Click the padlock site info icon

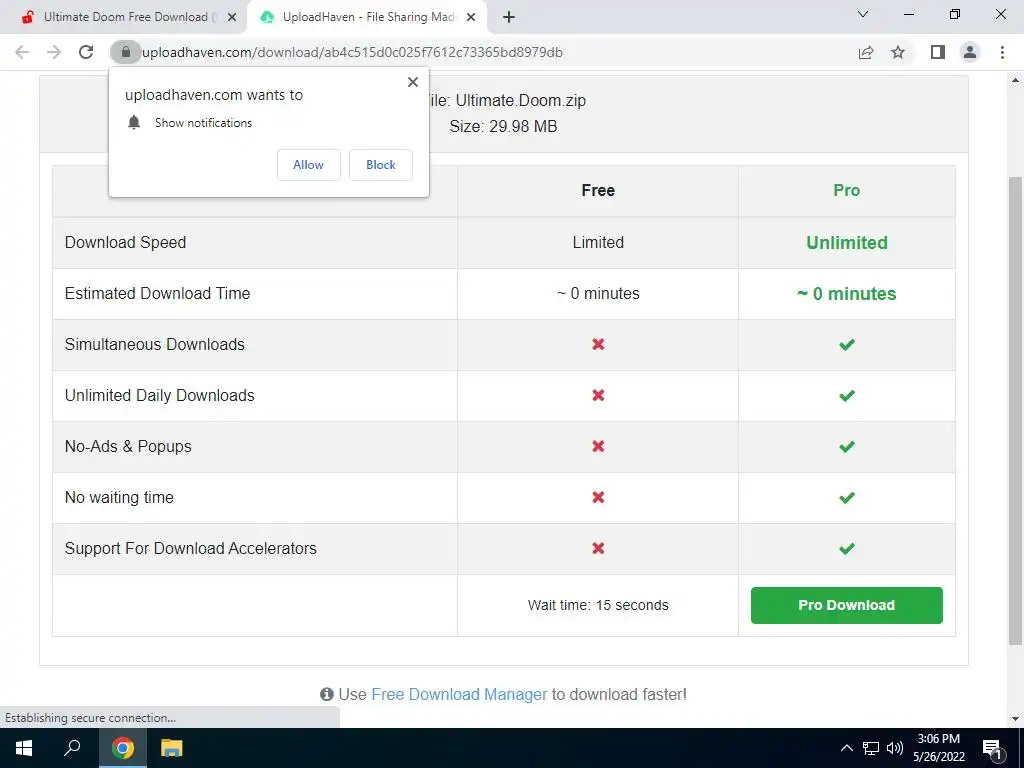click(125, 52)
